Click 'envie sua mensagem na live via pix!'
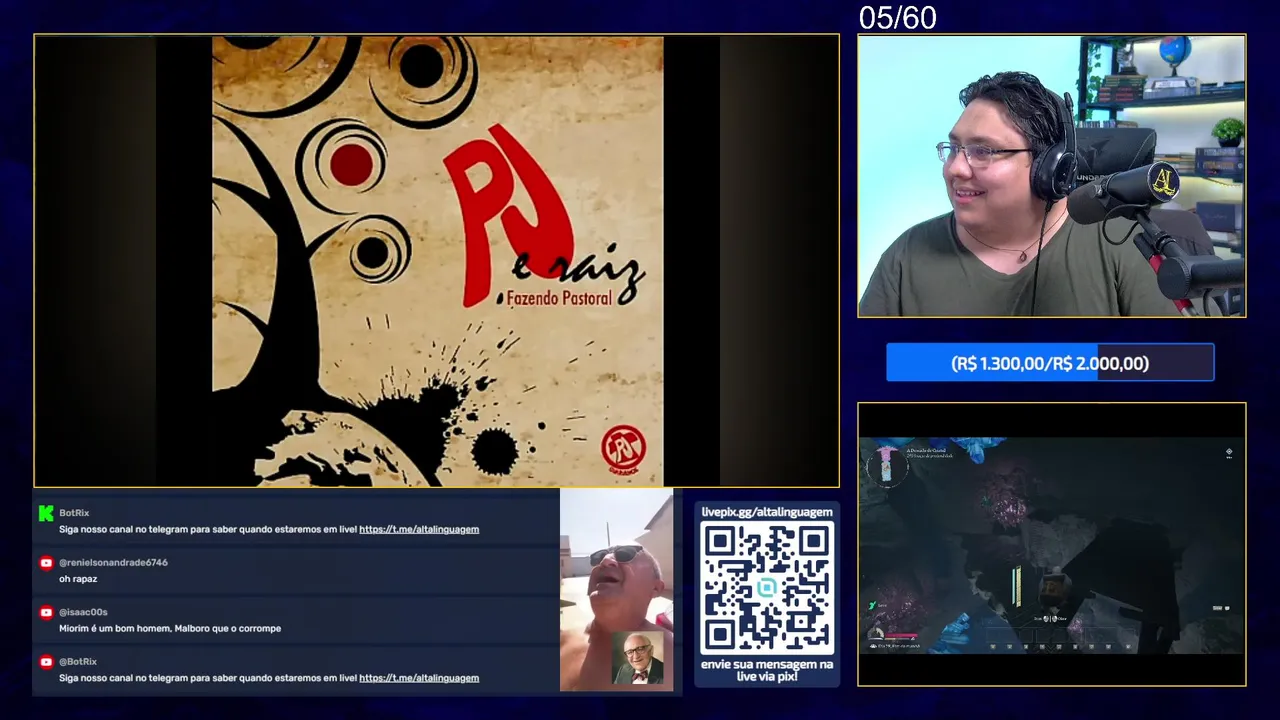The width and height of the screenshot is (1280, 720). pyautogui.click(x=767, y=671)
